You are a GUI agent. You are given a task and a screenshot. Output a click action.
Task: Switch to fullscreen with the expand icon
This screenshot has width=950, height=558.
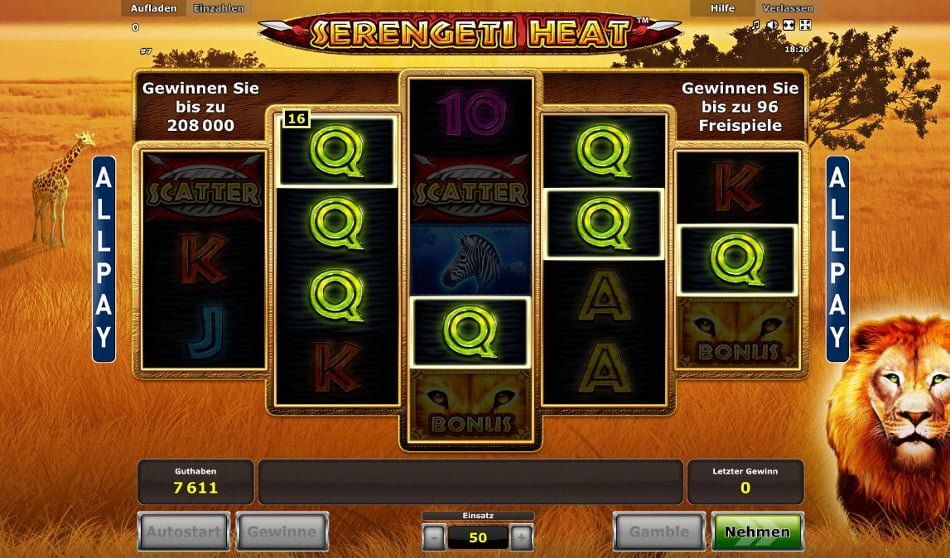(x=805, y=25)
